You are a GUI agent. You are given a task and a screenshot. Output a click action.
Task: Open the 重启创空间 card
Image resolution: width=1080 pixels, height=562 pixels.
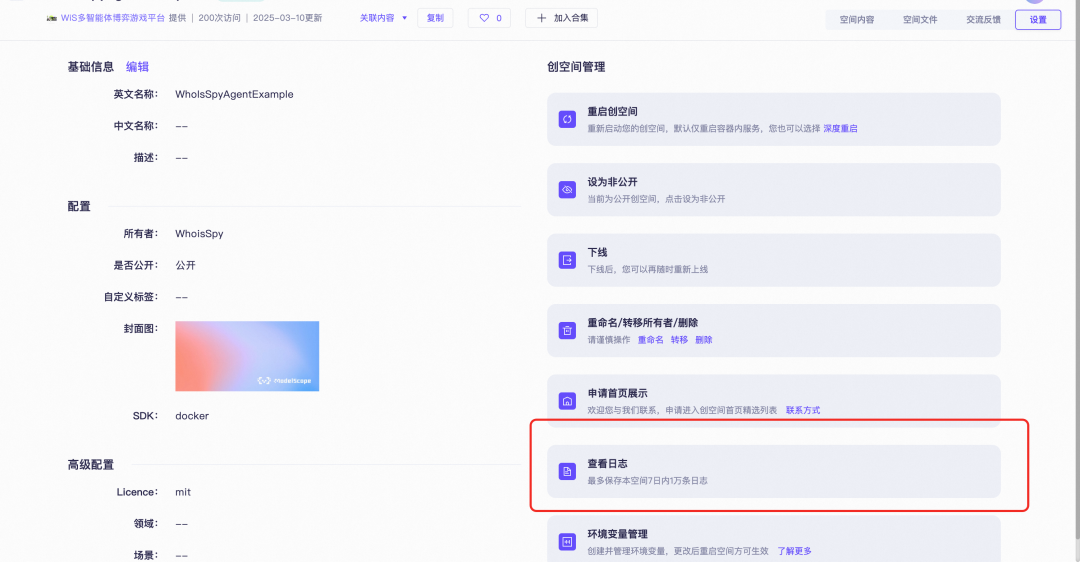click(773, 119)
